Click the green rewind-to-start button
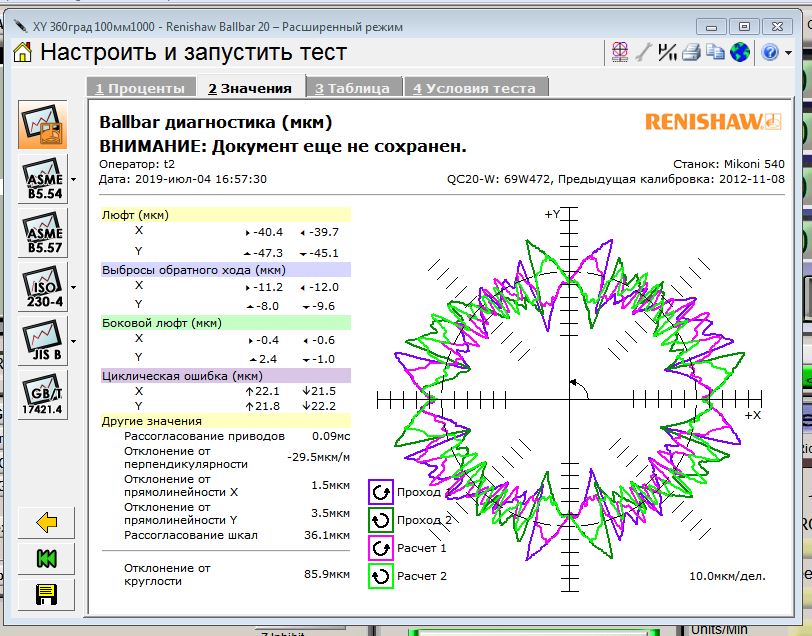This screenshot has height=636, width=812. coord(47,559)
